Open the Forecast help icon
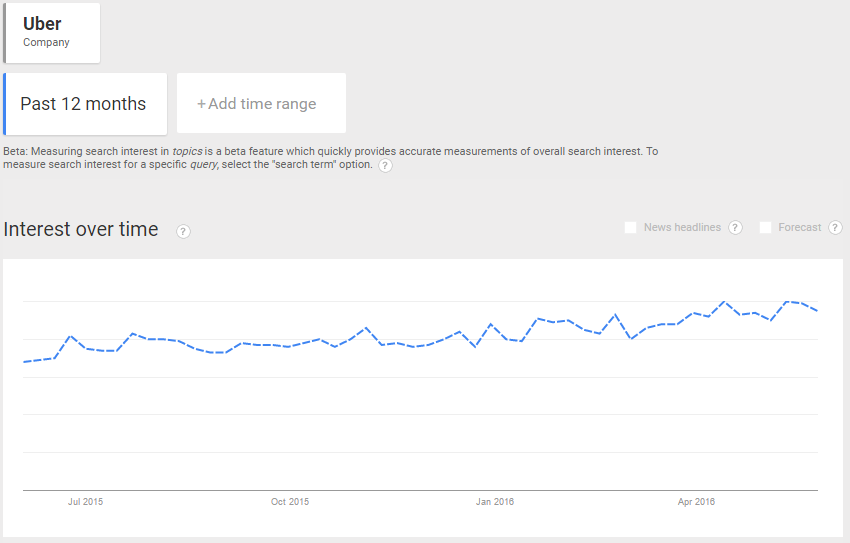Viewport: 850px width, 543px height. pos(835,228)
